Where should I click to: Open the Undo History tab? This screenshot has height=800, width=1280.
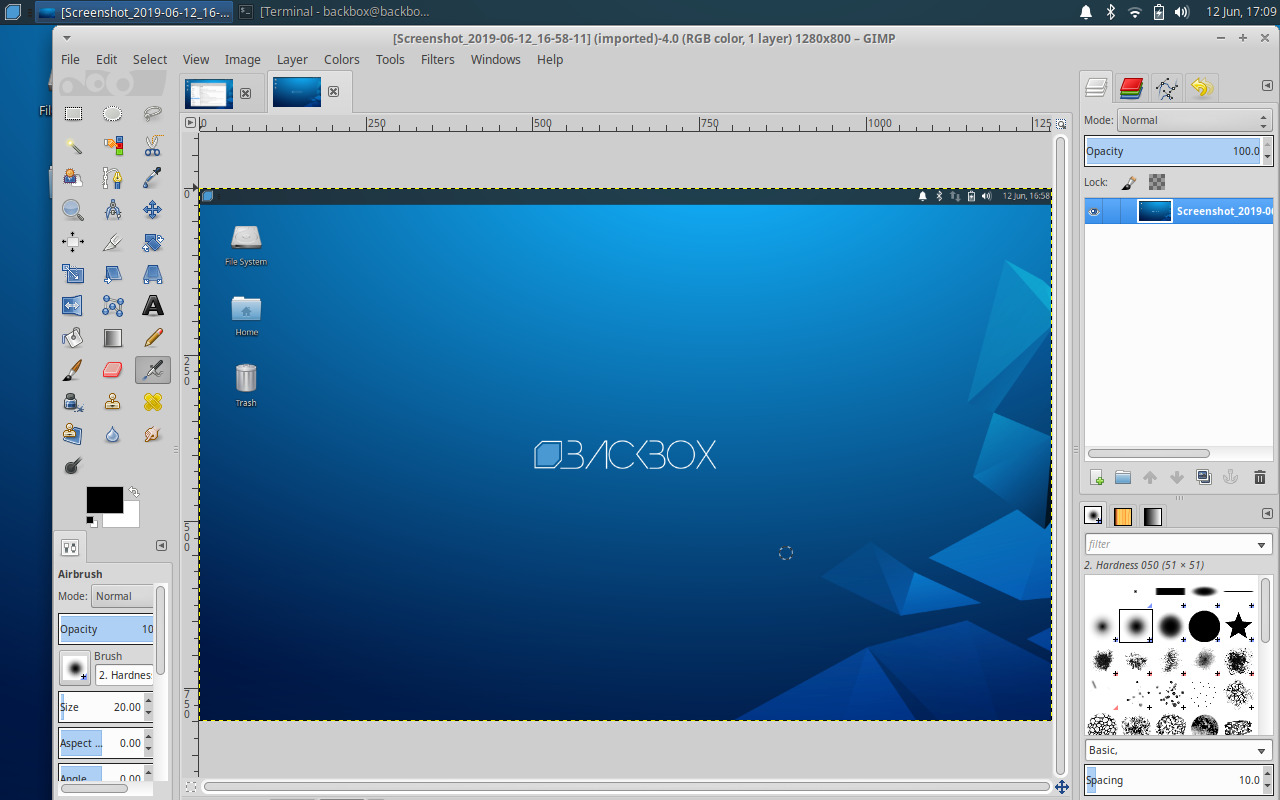pyautogui.click(x=1201, y=87)
